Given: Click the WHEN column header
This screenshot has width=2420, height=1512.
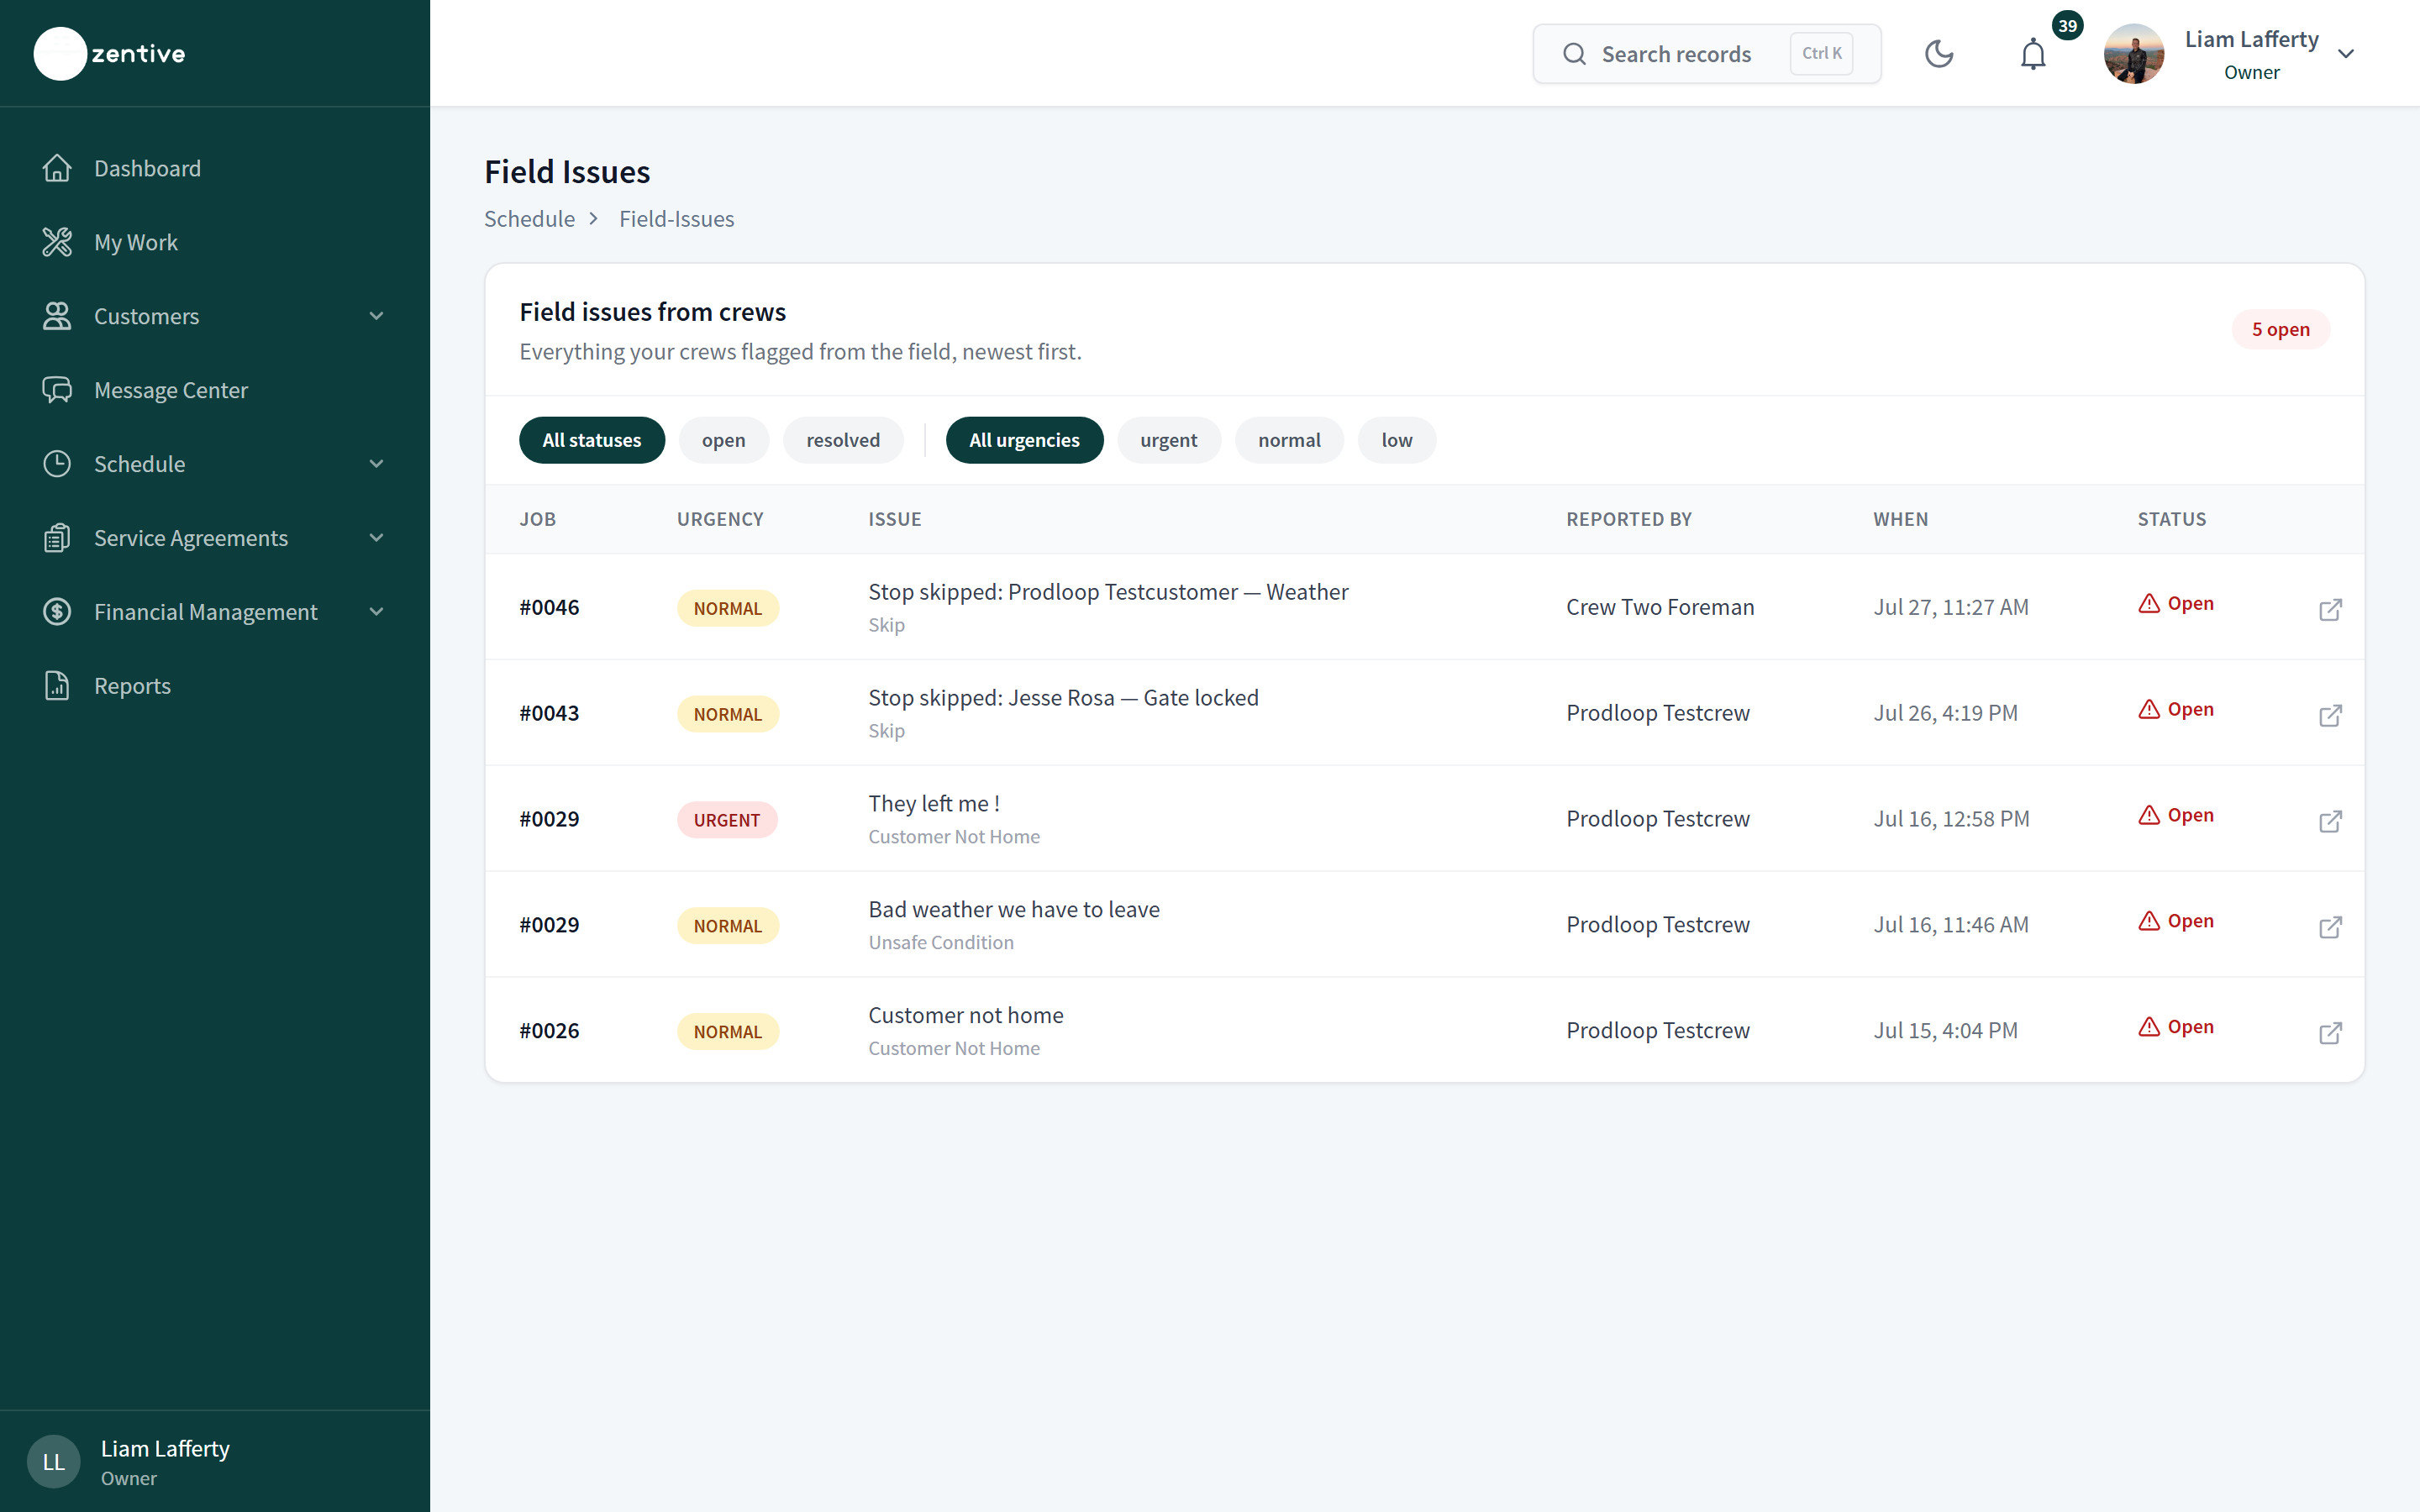Looking at the screenshot, I should coord(1900,519).
